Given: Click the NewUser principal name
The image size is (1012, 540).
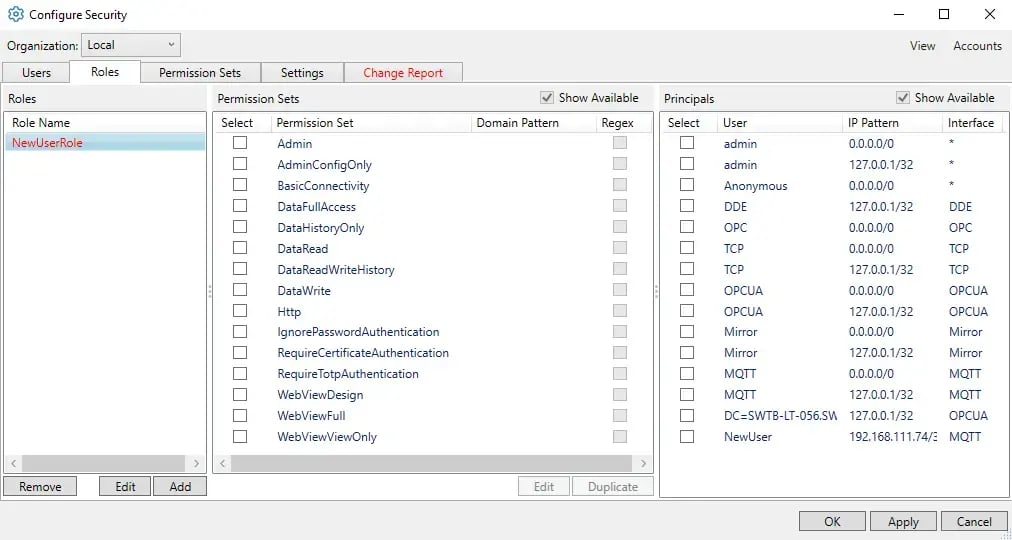Looking at the screenshot, I should point(747,437).
